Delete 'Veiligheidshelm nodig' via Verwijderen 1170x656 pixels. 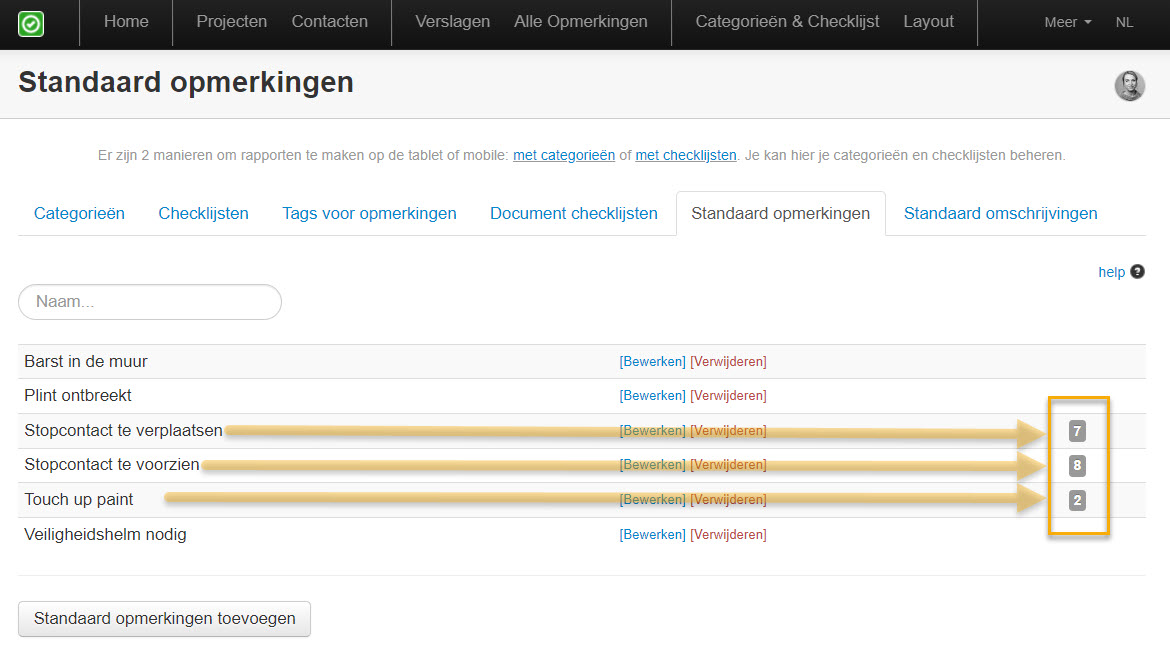click(728, 534)
